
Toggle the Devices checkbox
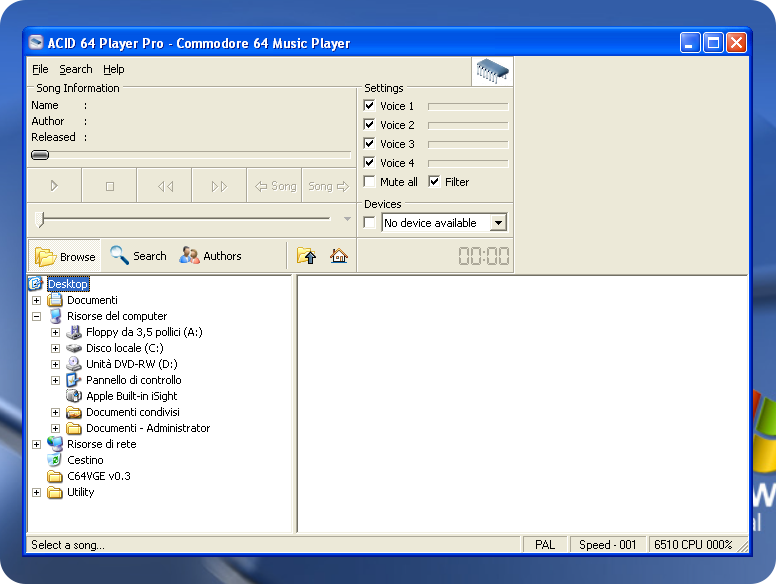click(369, 223)
